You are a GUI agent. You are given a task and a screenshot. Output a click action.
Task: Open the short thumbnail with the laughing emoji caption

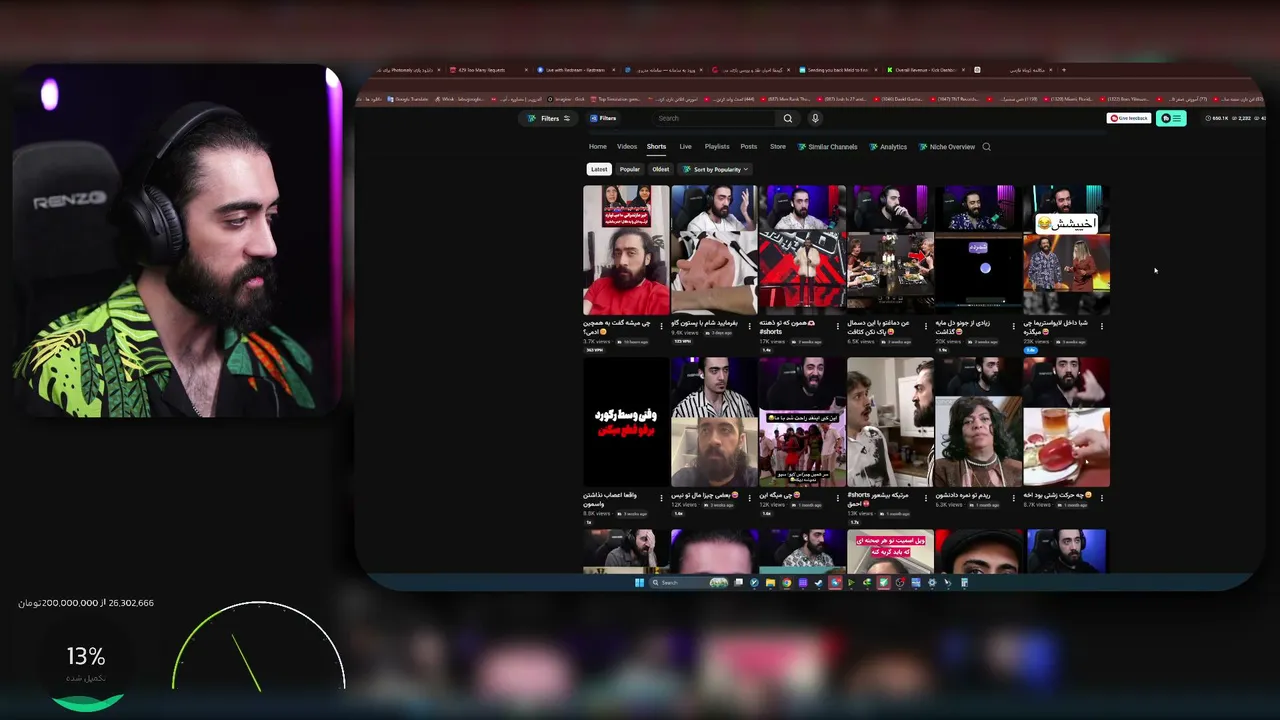(x=1066, y=250)
